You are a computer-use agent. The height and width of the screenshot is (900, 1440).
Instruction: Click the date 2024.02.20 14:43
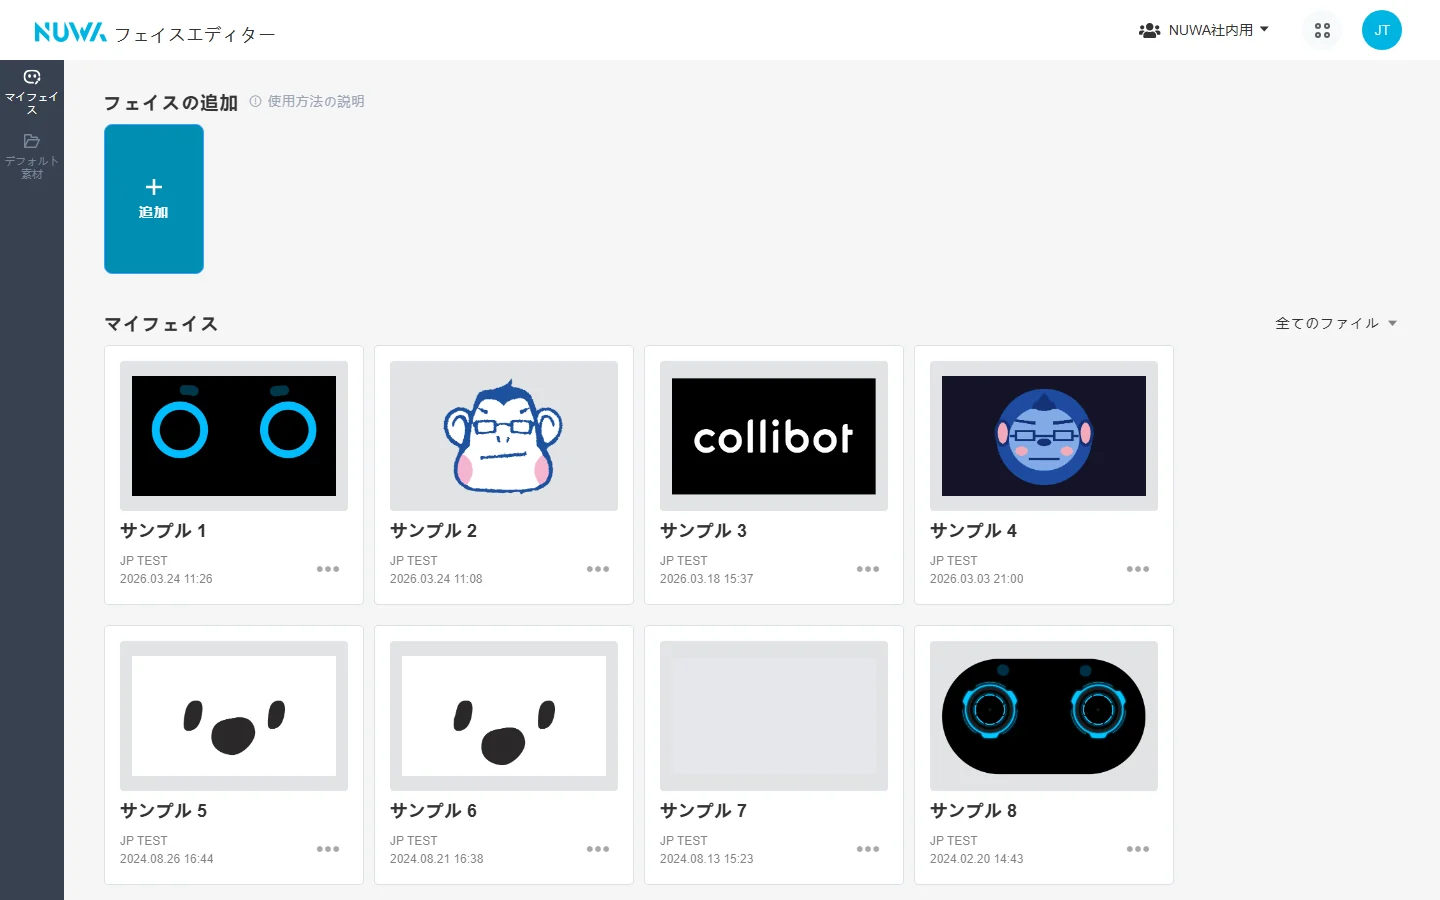[x=976, y=859]
